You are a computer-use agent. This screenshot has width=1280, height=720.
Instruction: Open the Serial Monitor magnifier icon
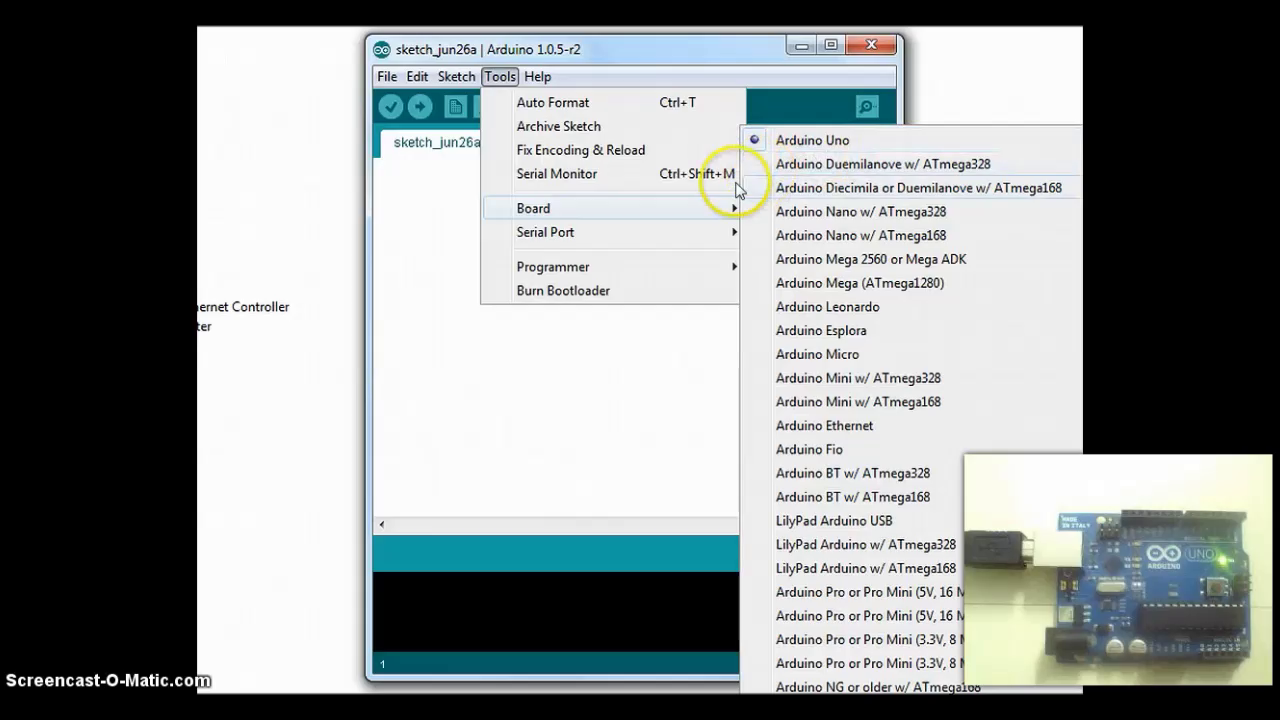point(866,107)
